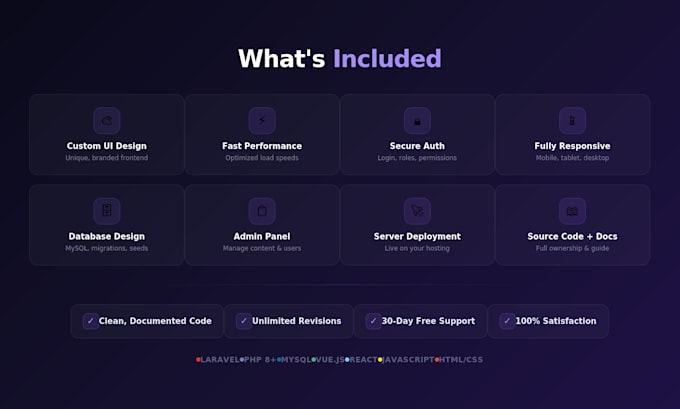Screen dimensions: 680x409
Task: Click the Database Design icon
Action: tap(107, 211)
